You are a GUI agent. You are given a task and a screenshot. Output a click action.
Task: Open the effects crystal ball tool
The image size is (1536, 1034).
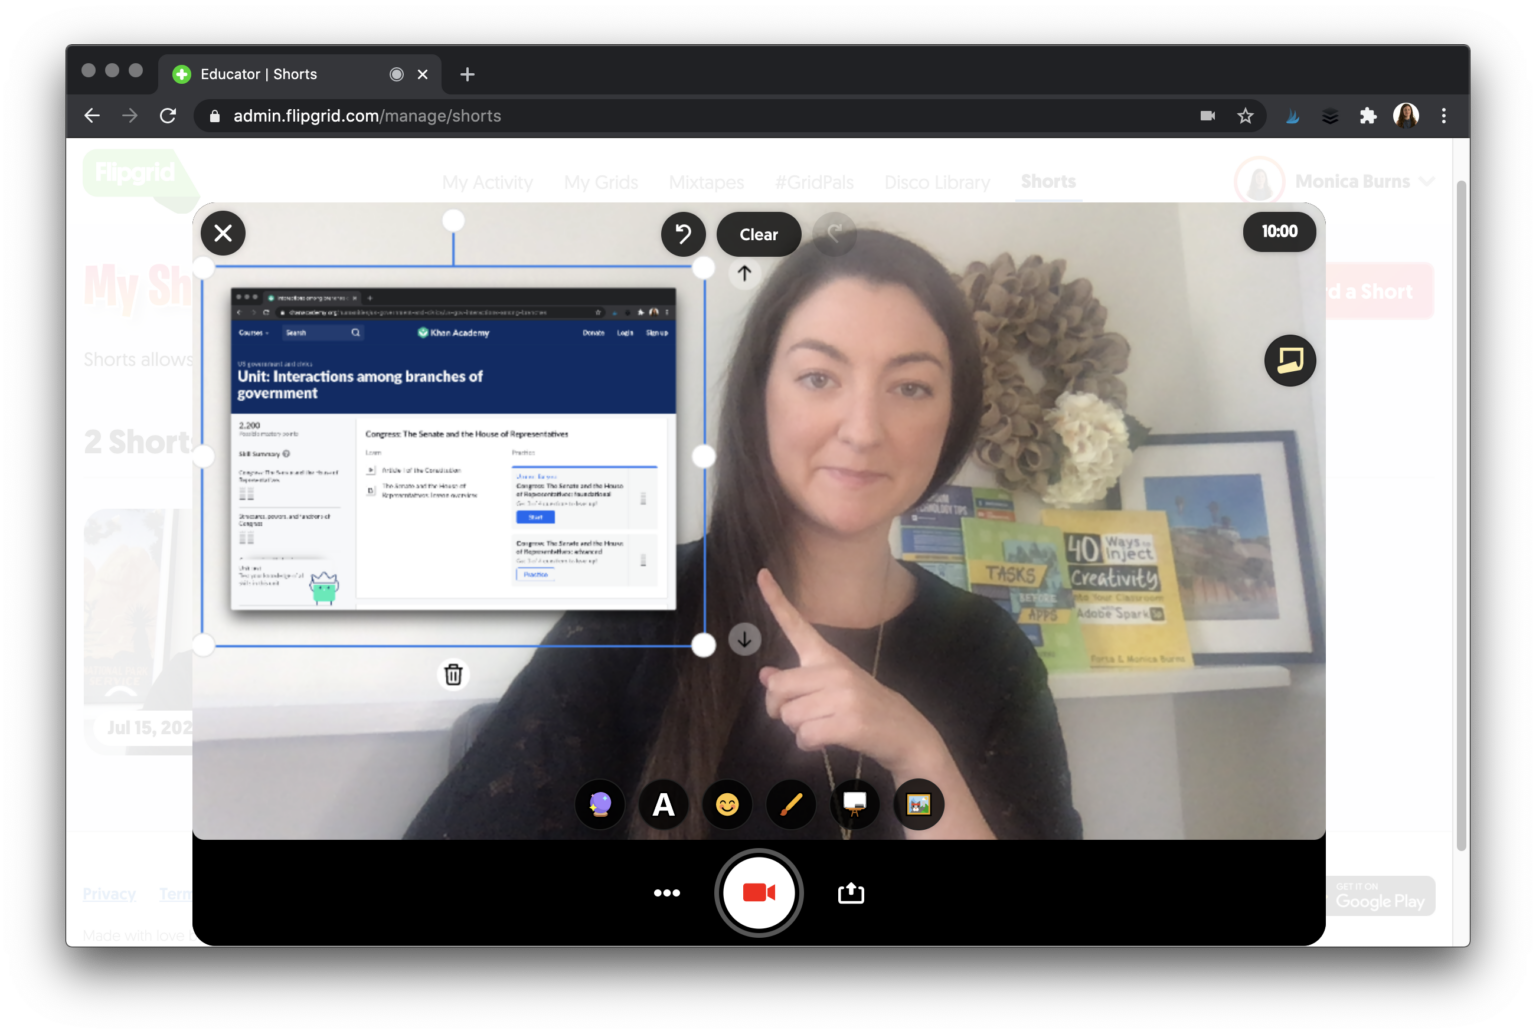click(x=599, y=804)
